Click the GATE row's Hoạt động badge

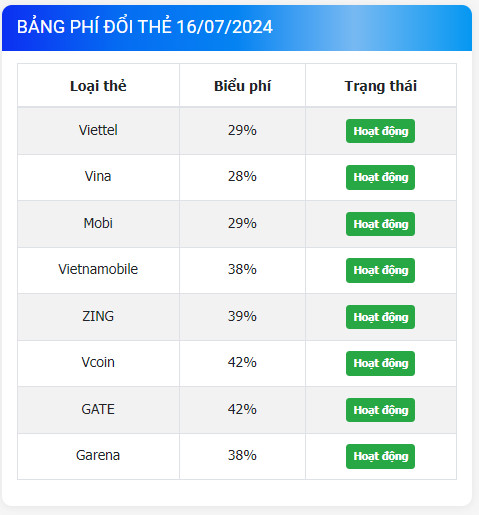tap(380, 410)
